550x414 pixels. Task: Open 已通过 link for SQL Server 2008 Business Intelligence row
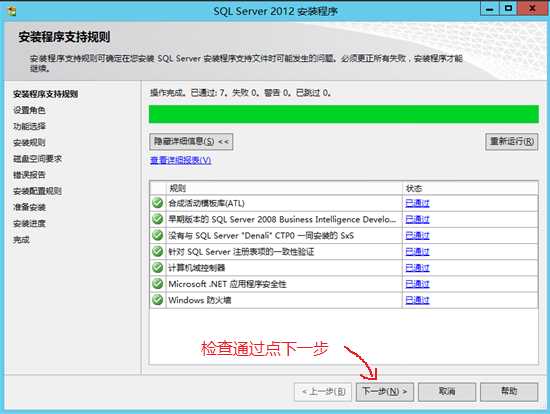pos(417,219)
